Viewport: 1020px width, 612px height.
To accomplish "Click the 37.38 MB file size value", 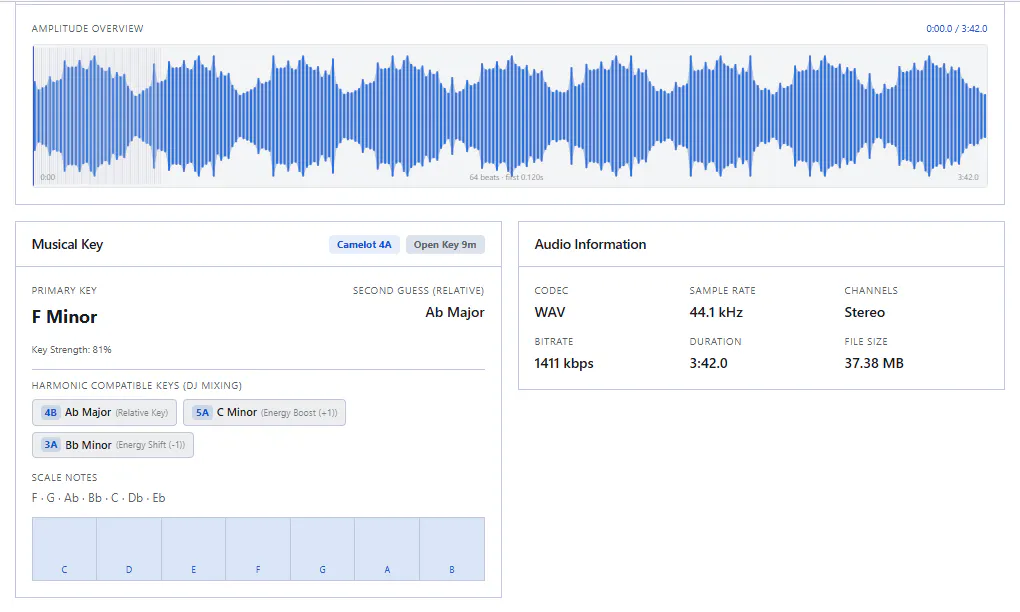I will pos(874,363).
